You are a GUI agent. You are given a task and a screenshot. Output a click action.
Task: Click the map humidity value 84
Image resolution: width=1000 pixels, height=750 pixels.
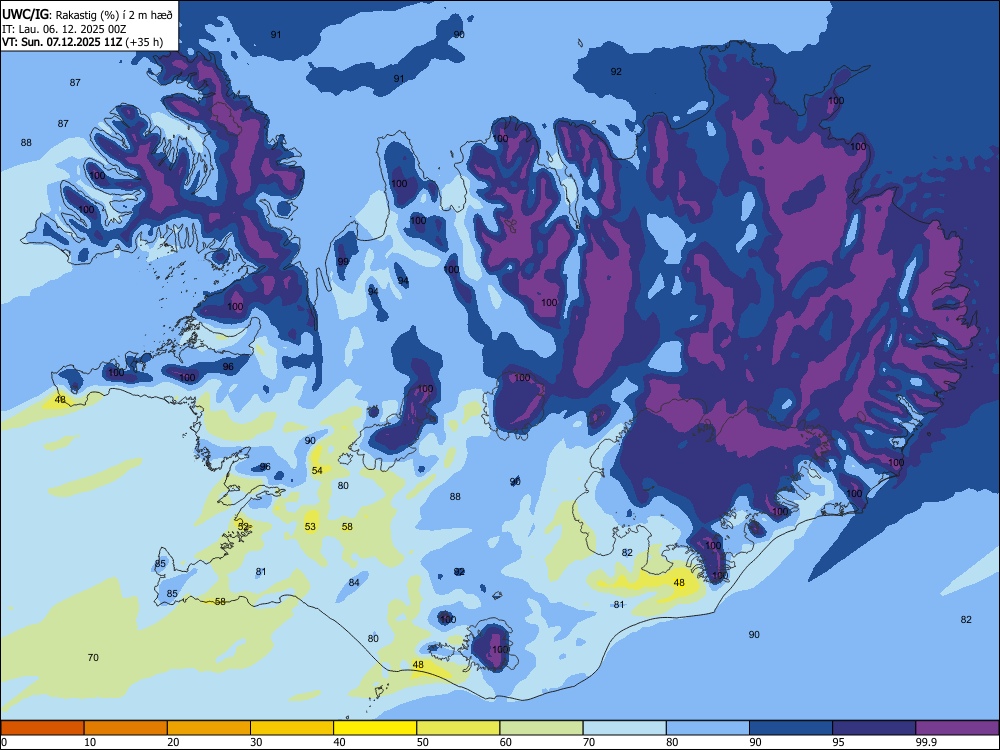coord(354,582)
